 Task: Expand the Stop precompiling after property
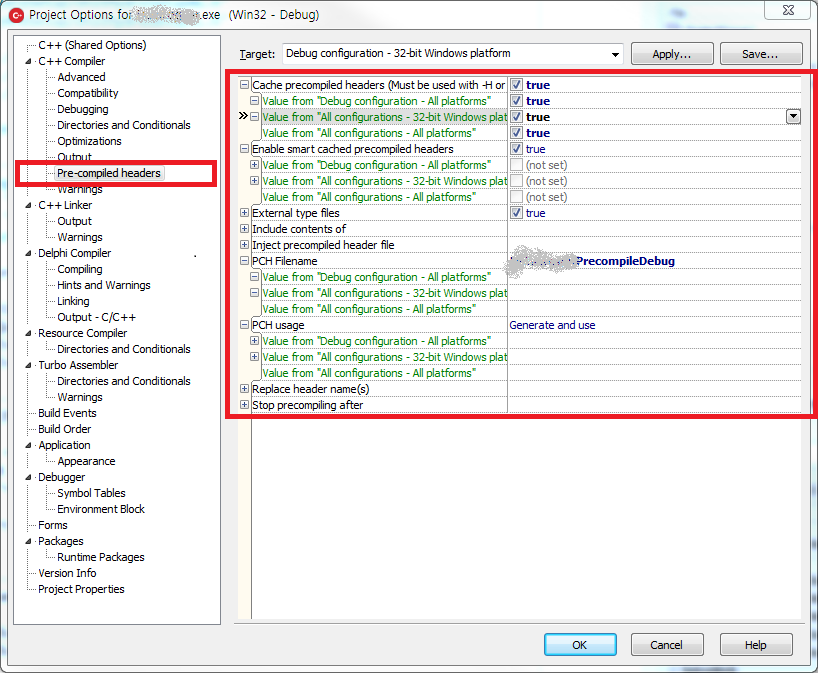[x=245, y=405]
